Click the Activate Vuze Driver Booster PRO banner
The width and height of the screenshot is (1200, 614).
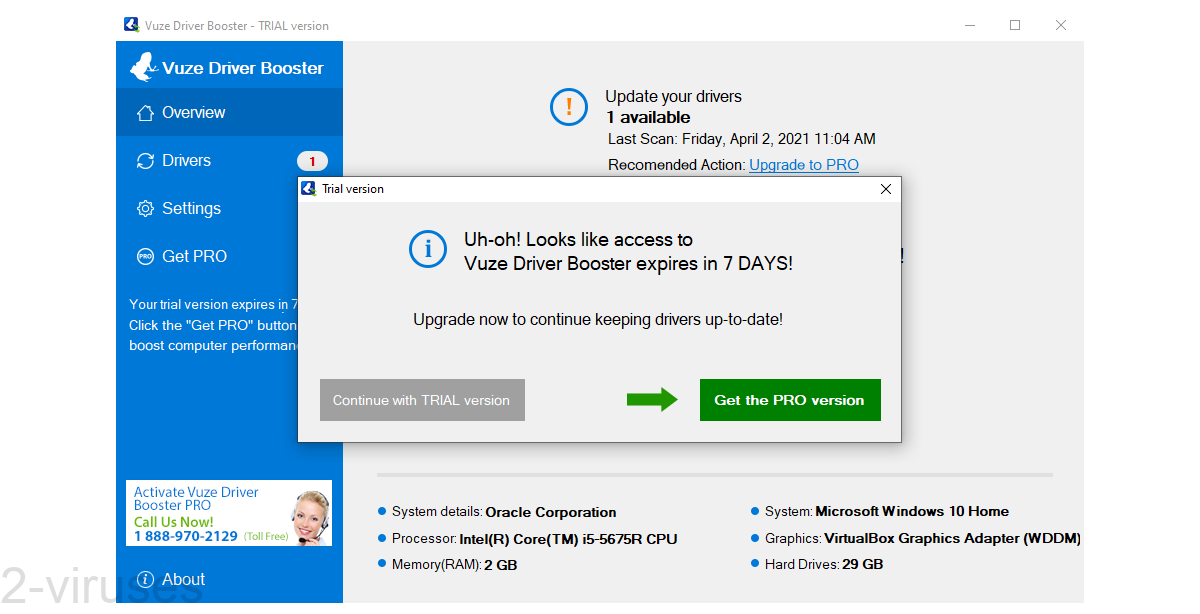229,513
